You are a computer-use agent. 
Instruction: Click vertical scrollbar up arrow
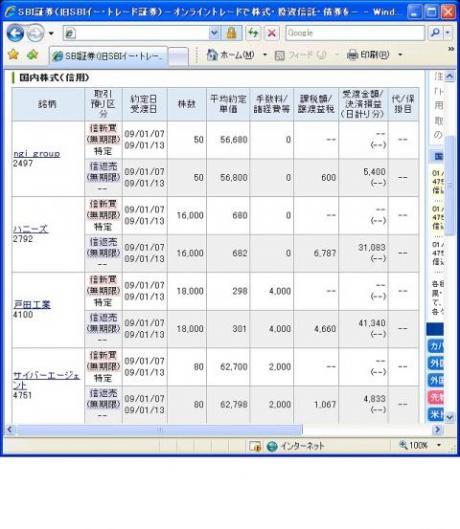coord(449,77)
